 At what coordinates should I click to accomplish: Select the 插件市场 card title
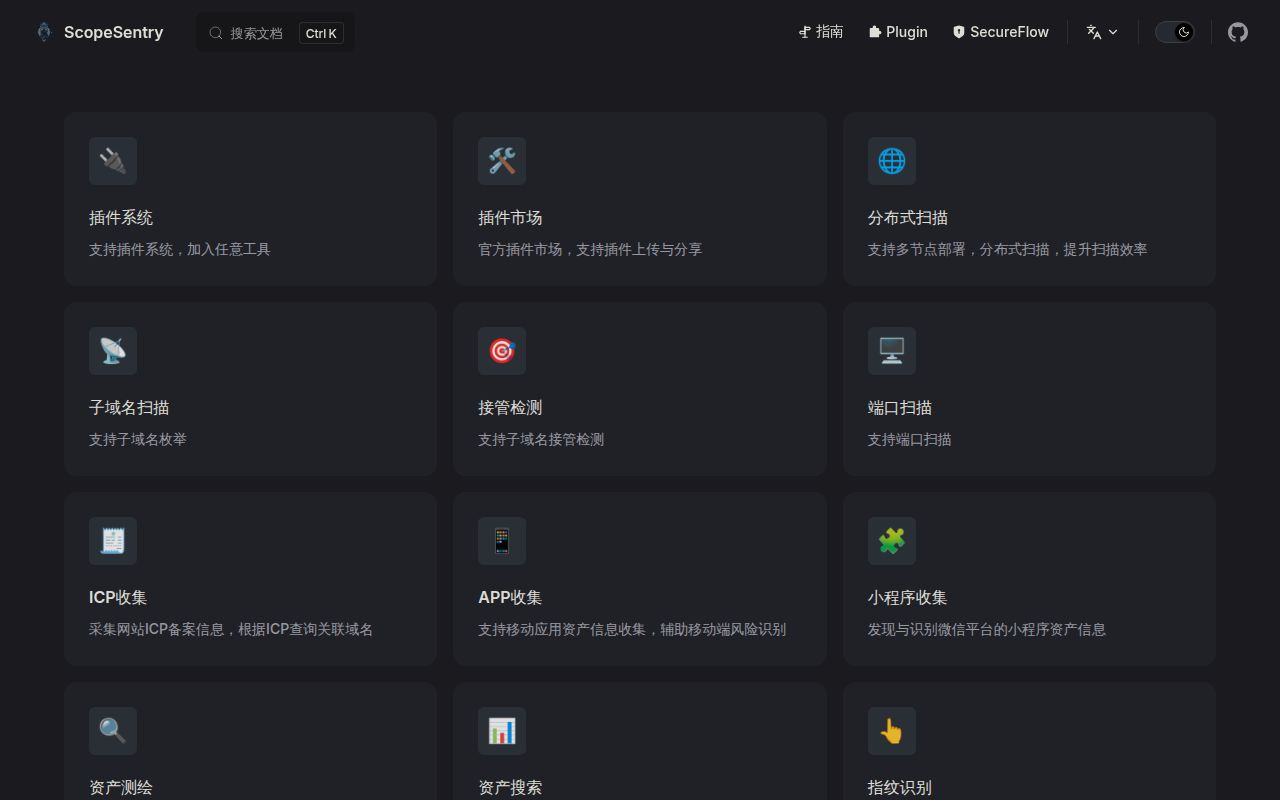tap(510, 218)
